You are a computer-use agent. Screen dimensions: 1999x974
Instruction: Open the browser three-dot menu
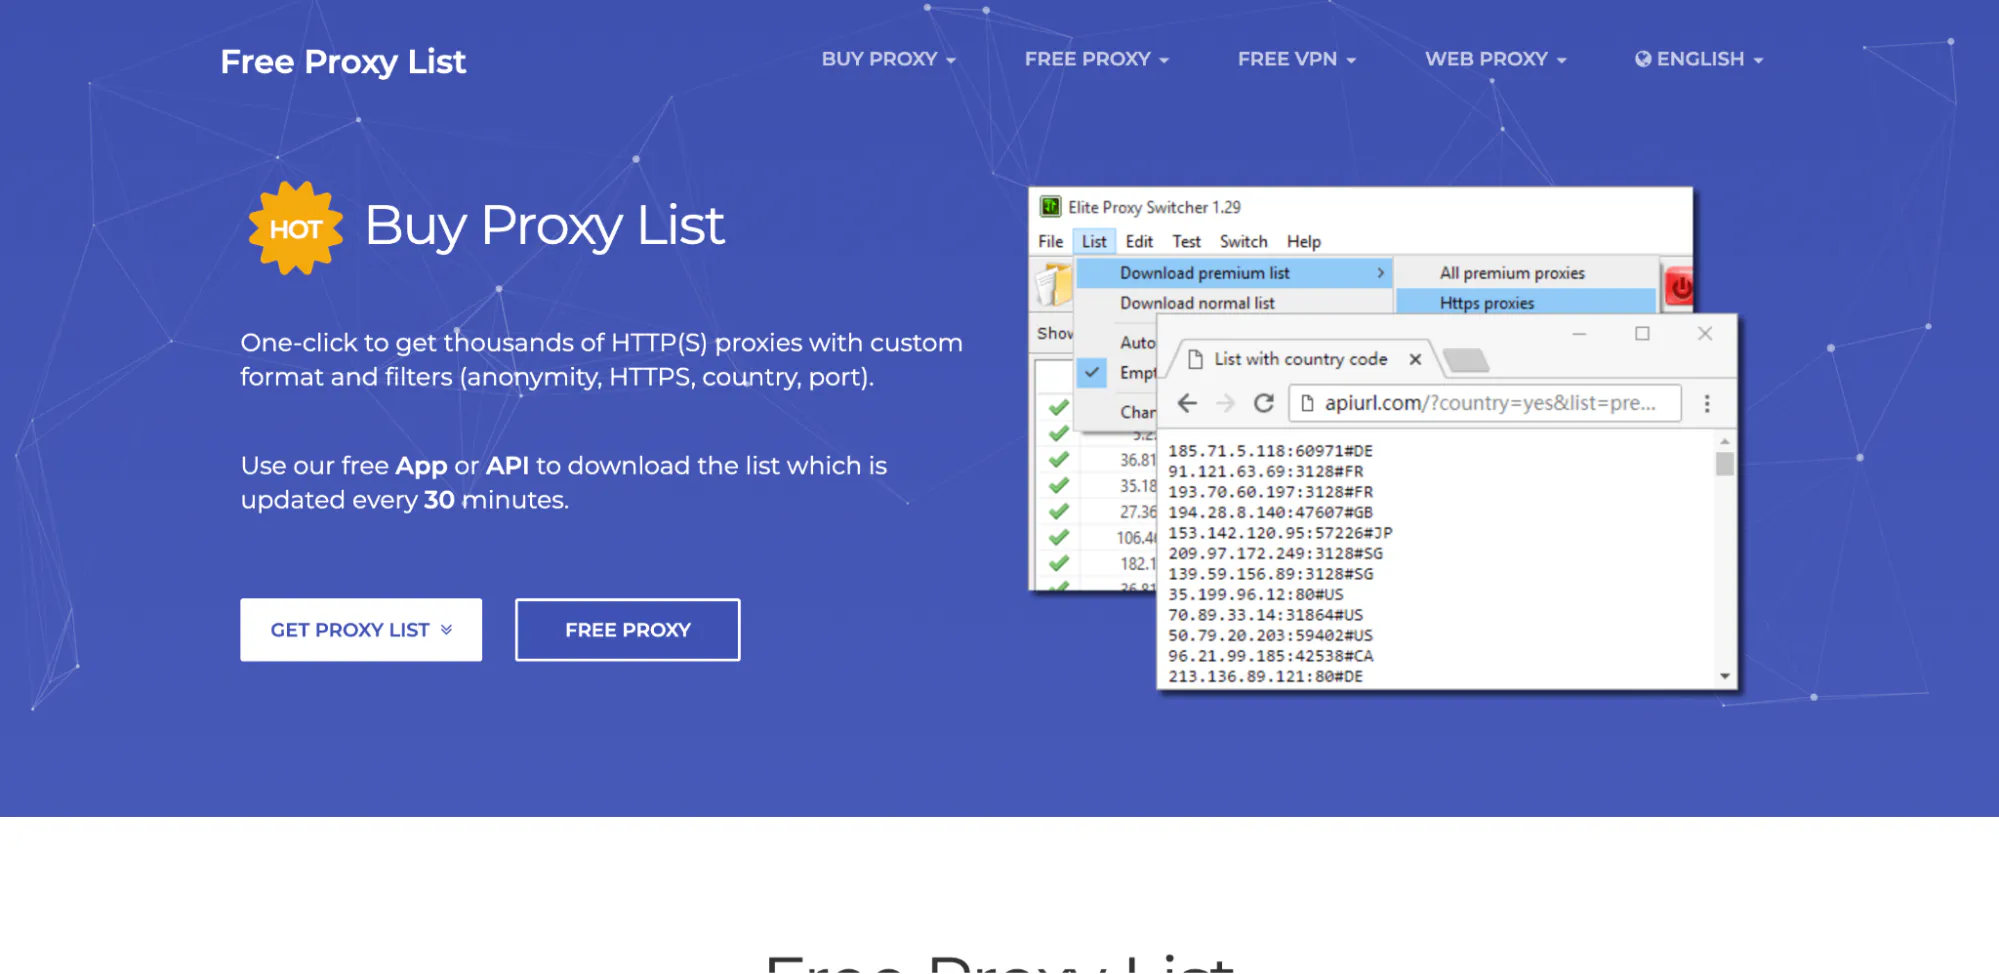click(1707, 403)
